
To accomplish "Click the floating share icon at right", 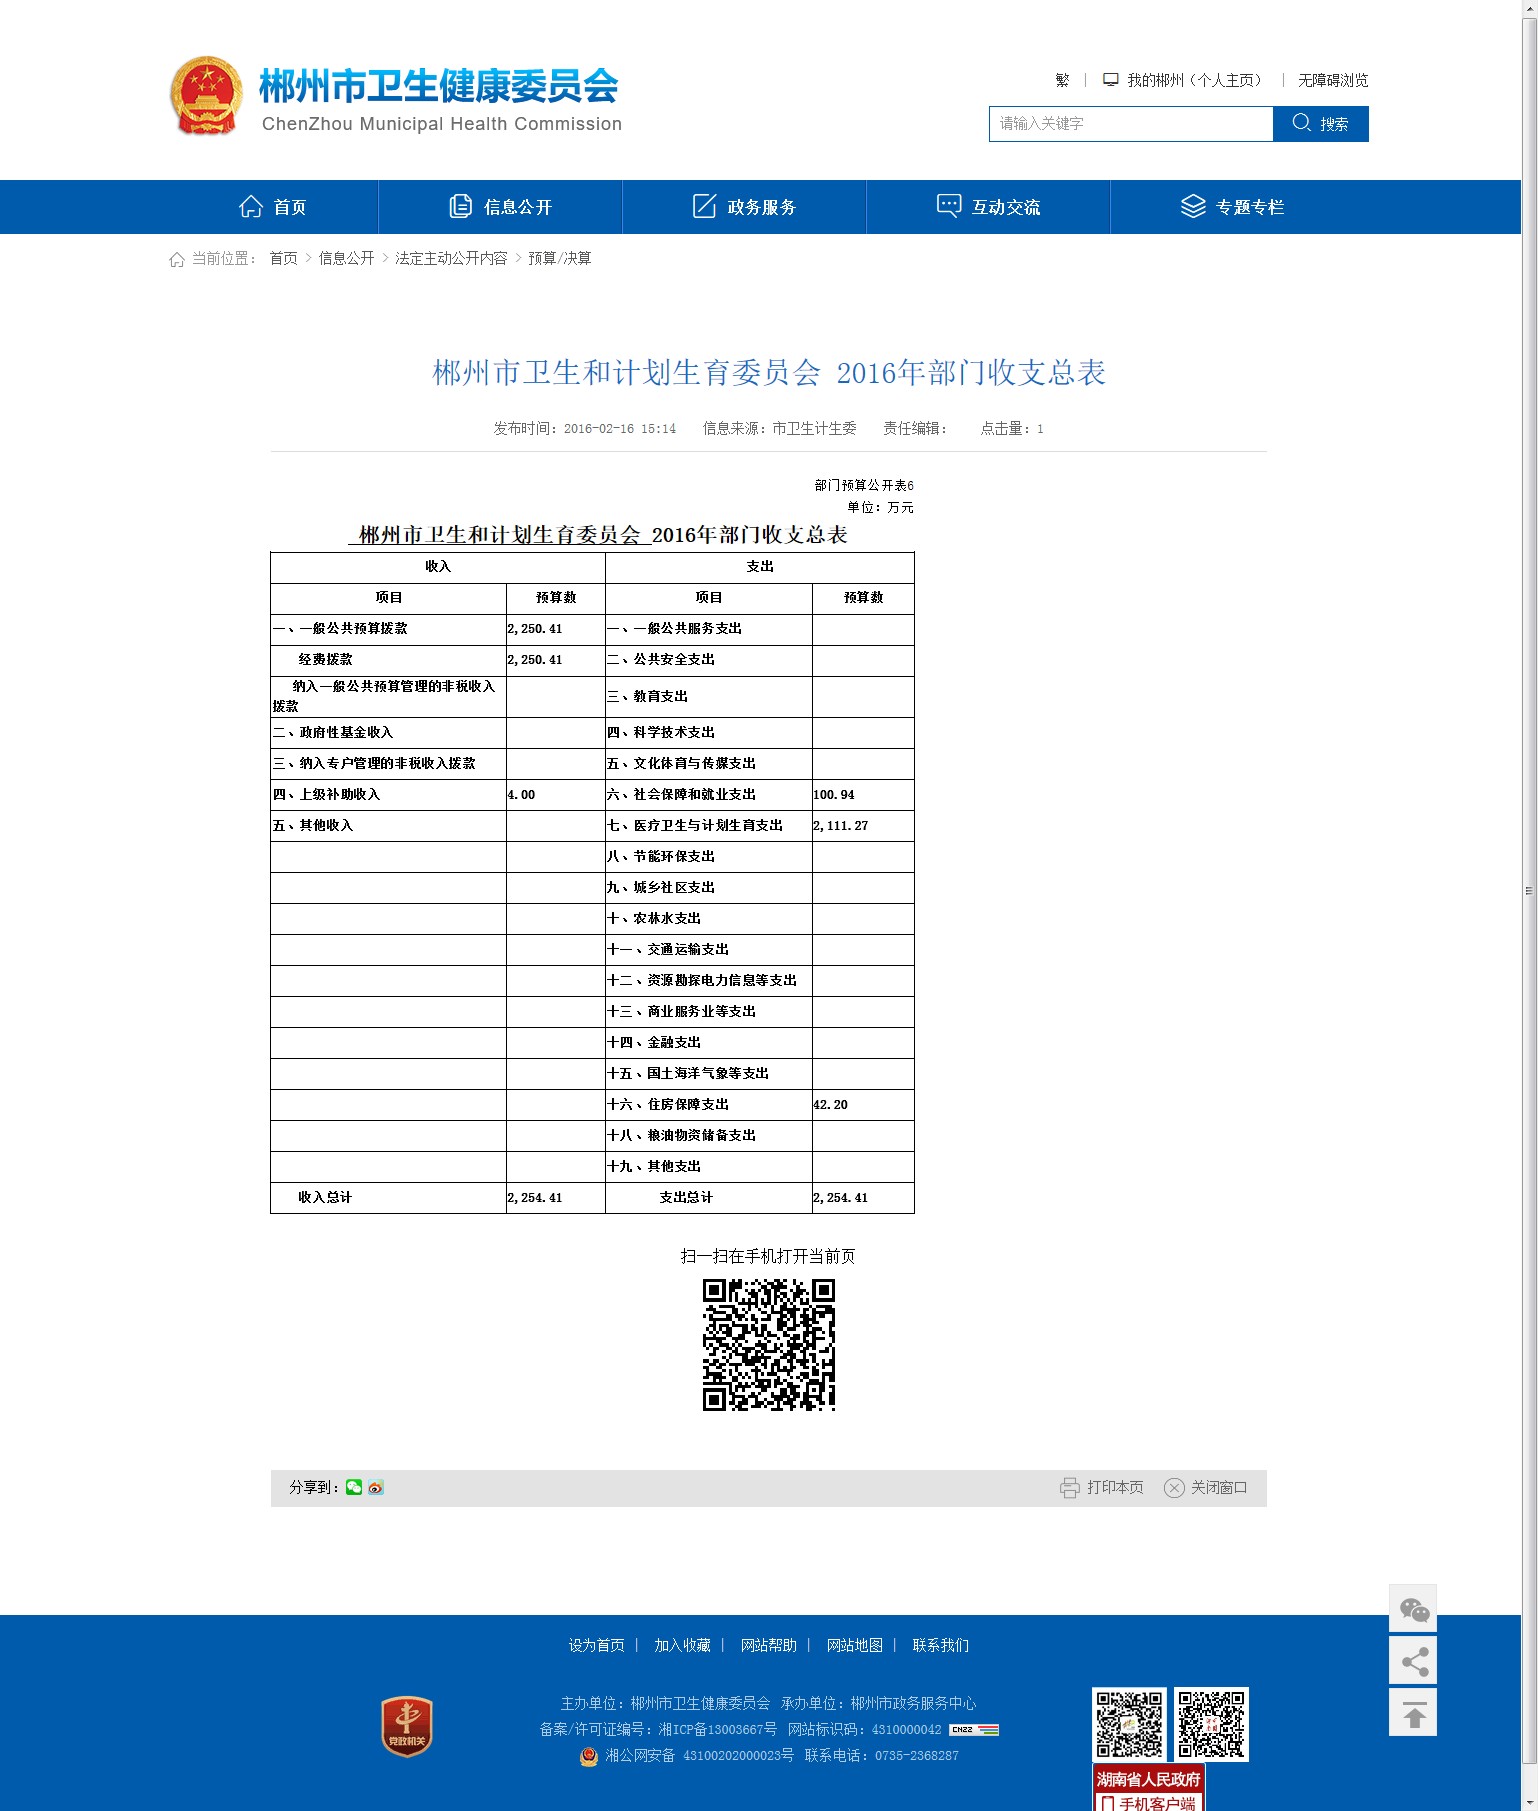I will point(1413,1661).
